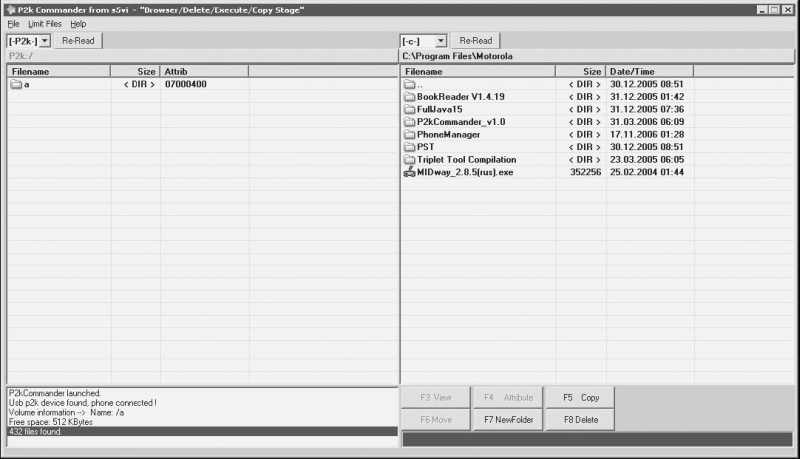800x459 pixels.
Task: Click Re-Read button for C drive panel
Action: click(x=476, y=41)
